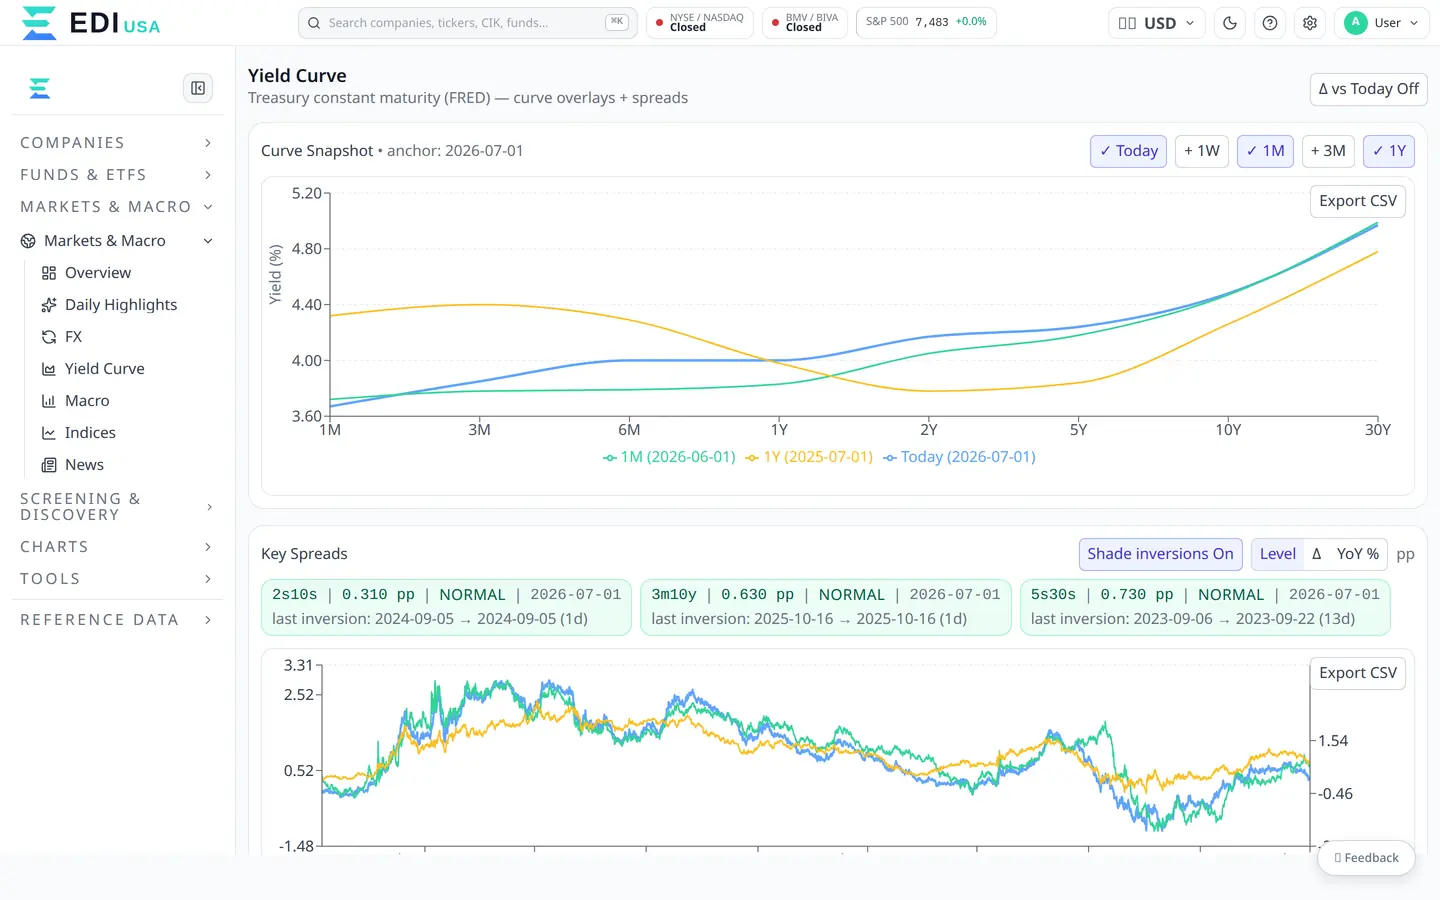
Task: Click the user avatar icon
Action: [x=1356, y=22]
